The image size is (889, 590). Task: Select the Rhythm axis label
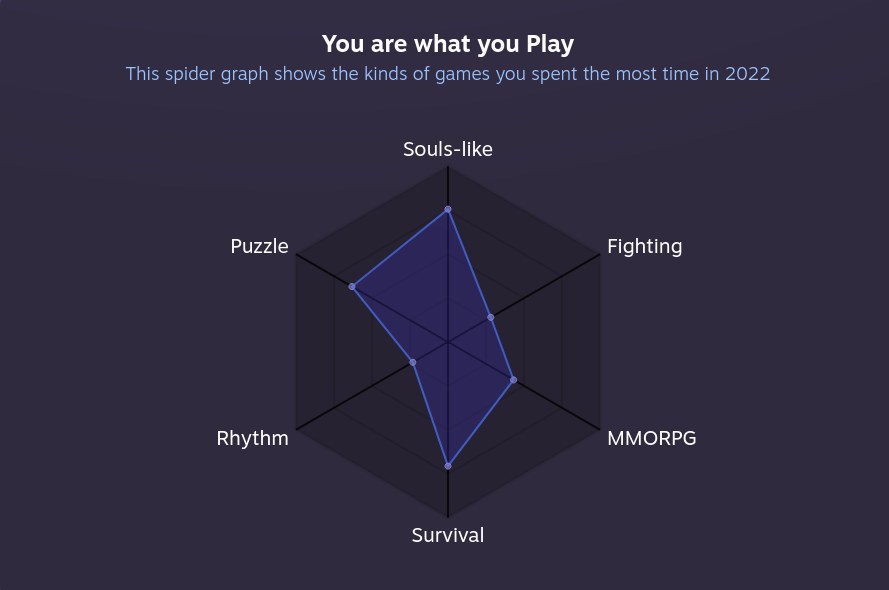[x=252, y=439]
